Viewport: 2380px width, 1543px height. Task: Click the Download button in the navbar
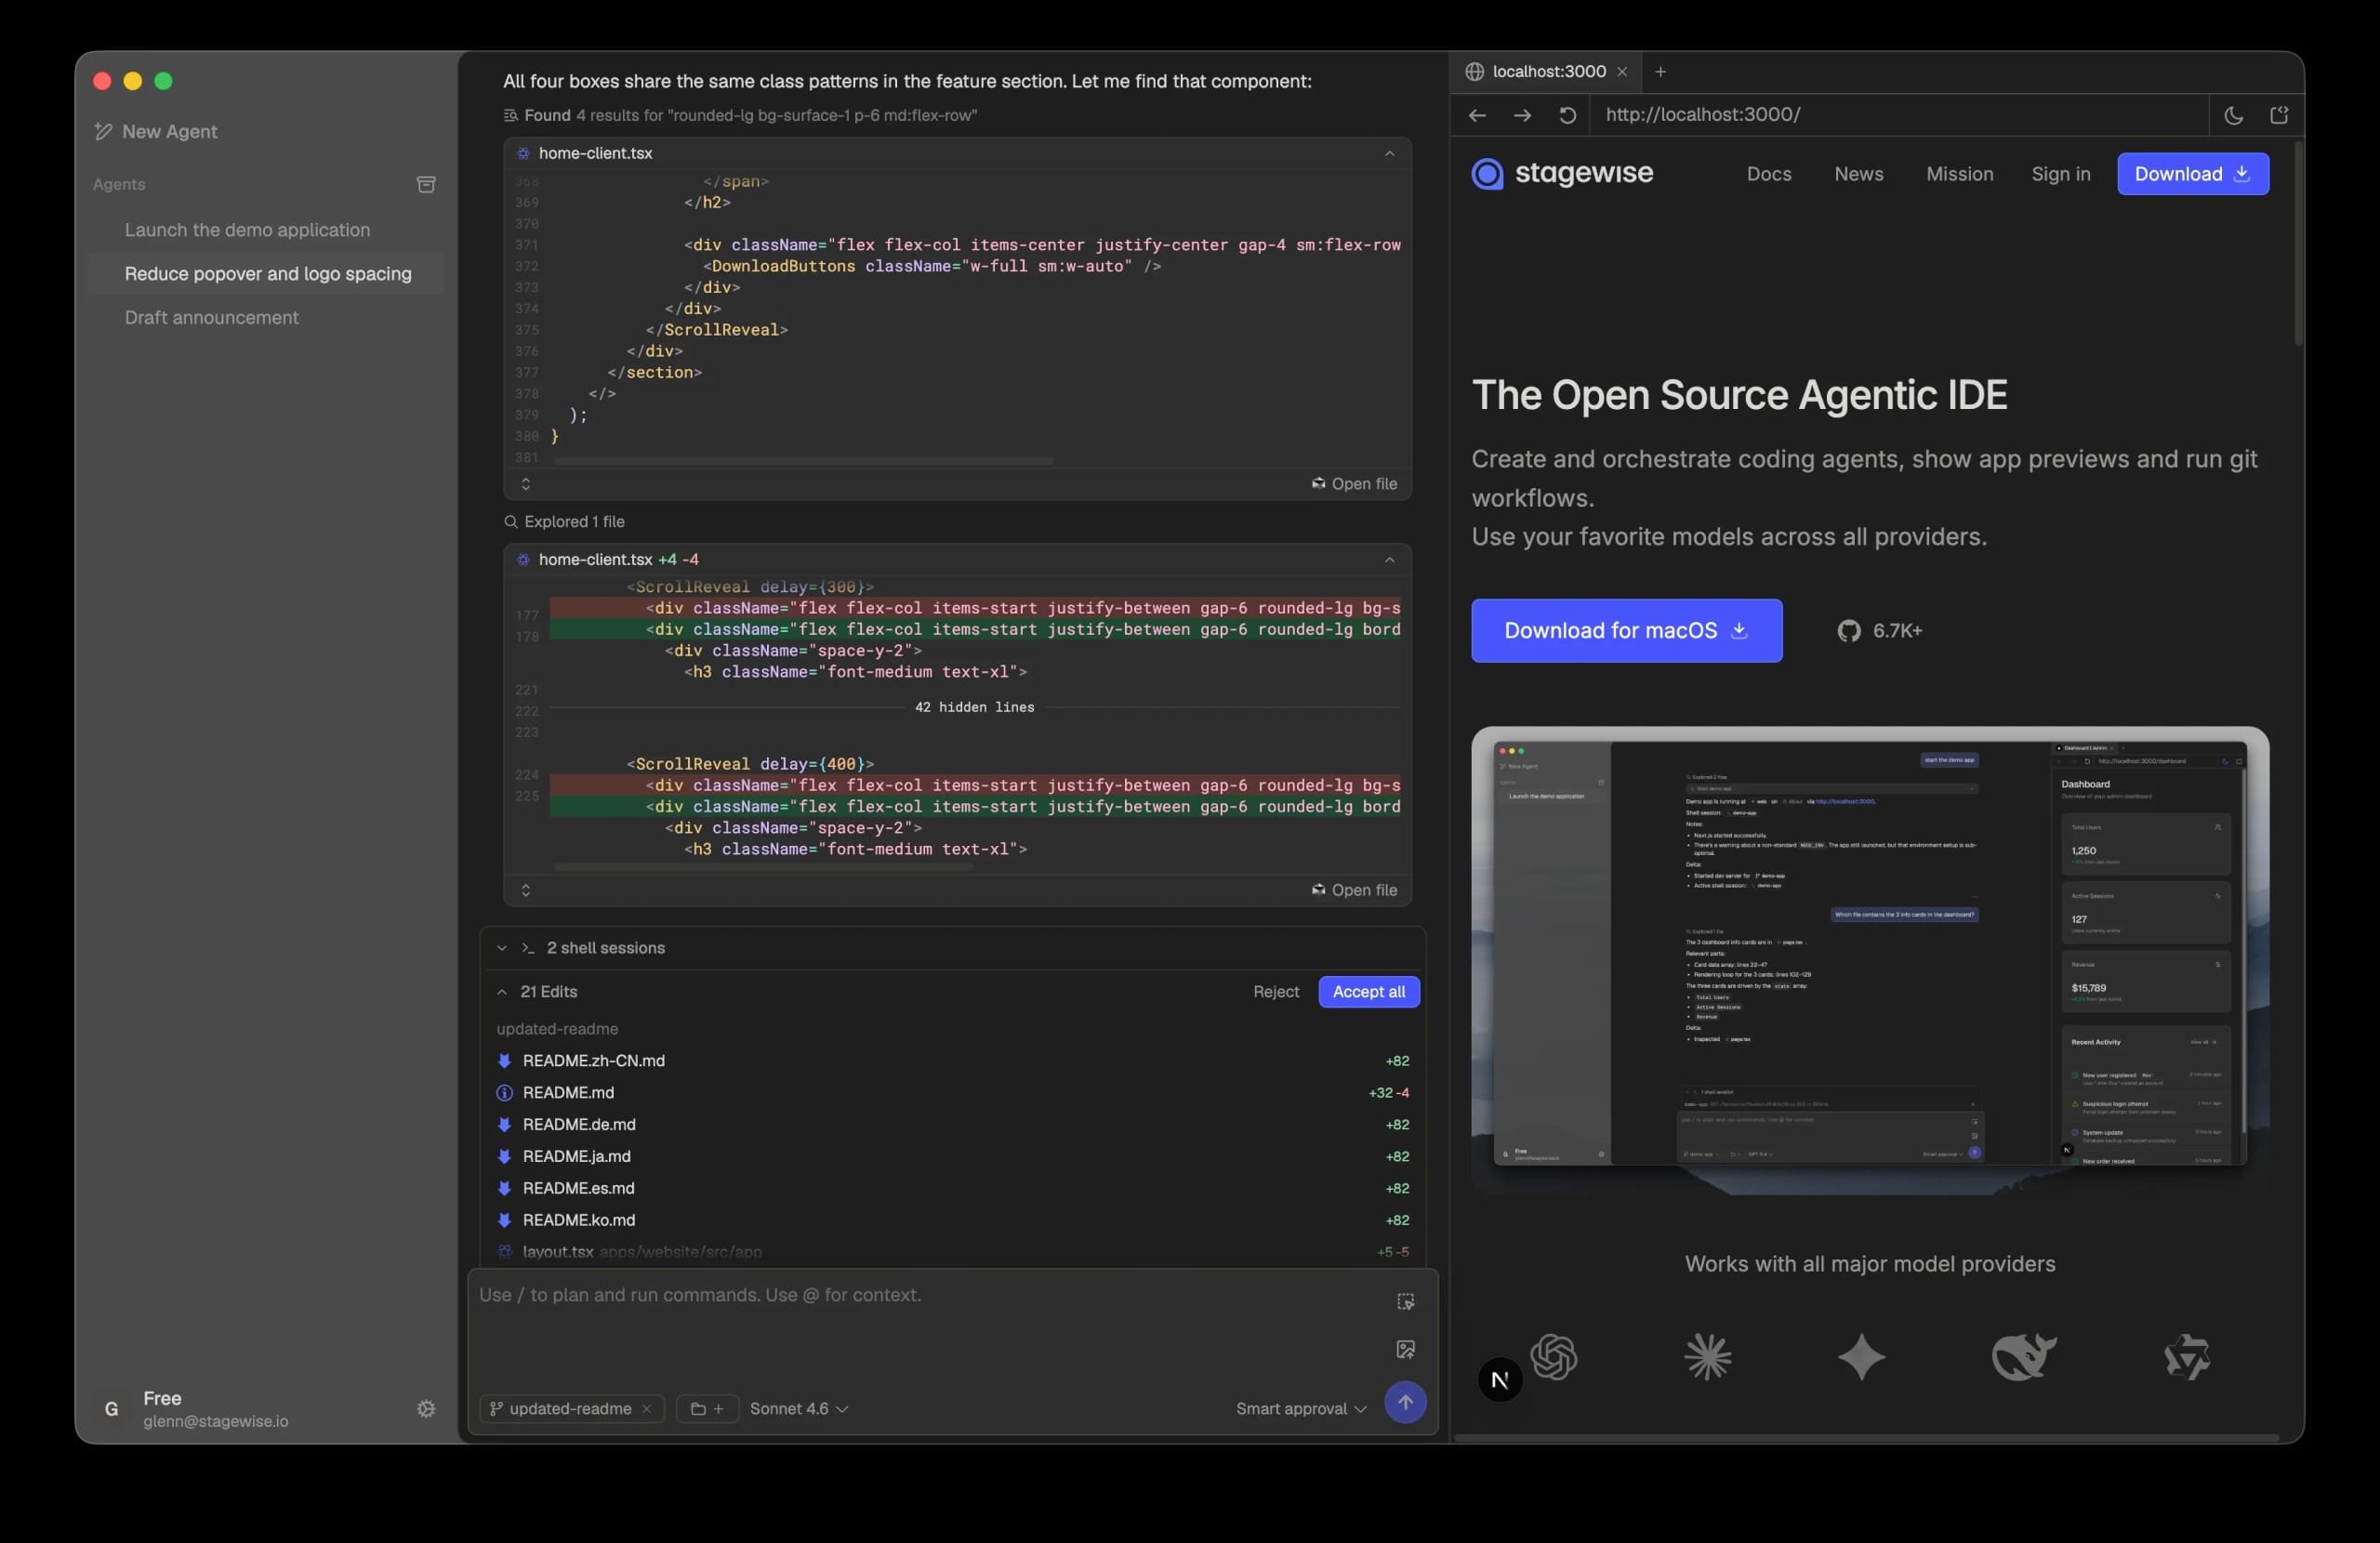click(2192, 174)
